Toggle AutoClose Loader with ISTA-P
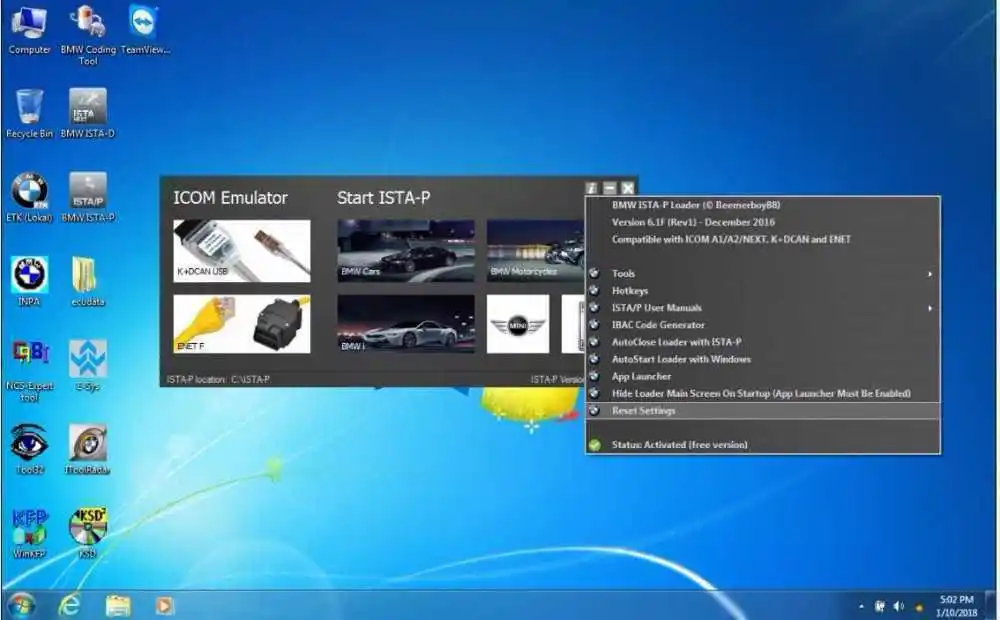The width and height of the screenshot is (1000, 620). [763, 343]
